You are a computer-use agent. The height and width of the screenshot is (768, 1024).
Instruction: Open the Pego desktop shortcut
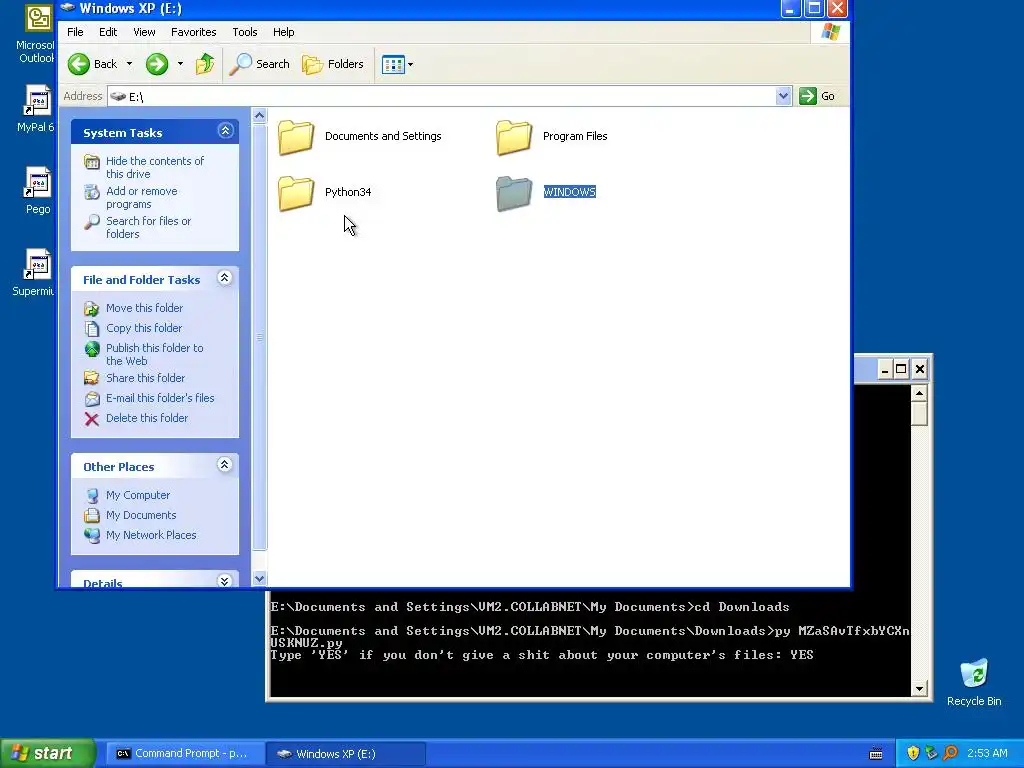(38, 191)
